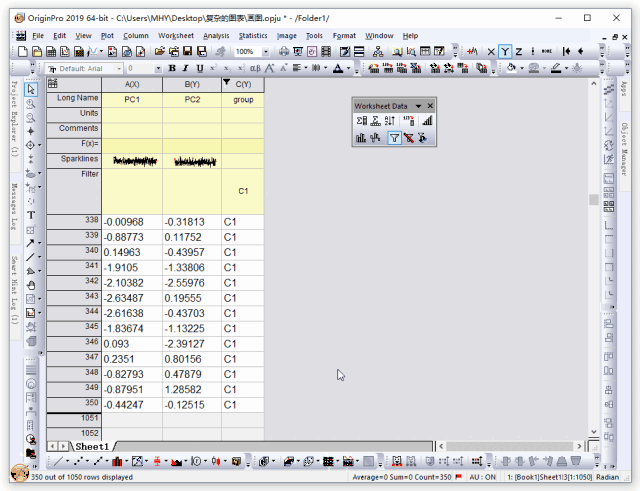Image resolution: width=640 pixels, height=491 pixels.
Task: Open the File menu
Action: tap(38, 36)
